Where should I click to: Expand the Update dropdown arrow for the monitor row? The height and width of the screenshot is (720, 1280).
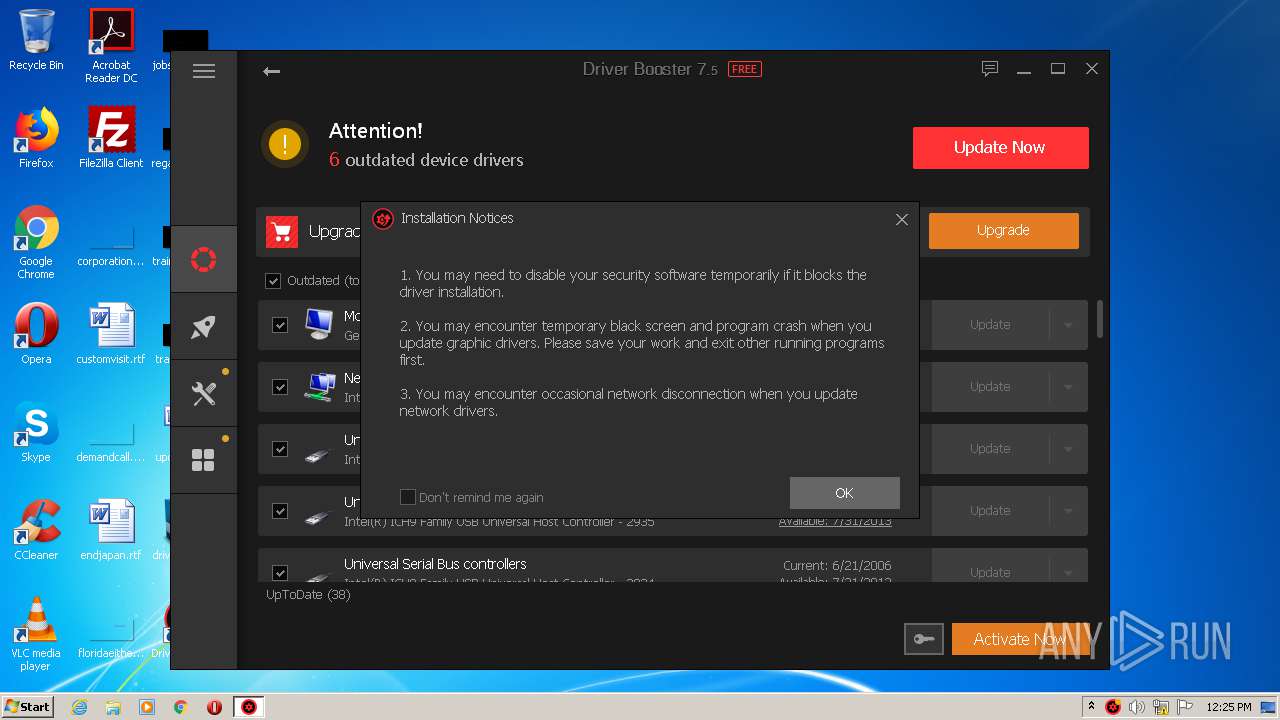[x=1068, y=325]
